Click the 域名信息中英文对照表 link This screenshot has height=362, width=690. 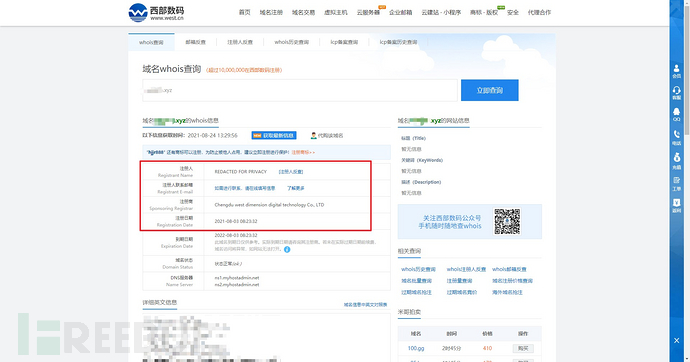[x=365, y=304]
